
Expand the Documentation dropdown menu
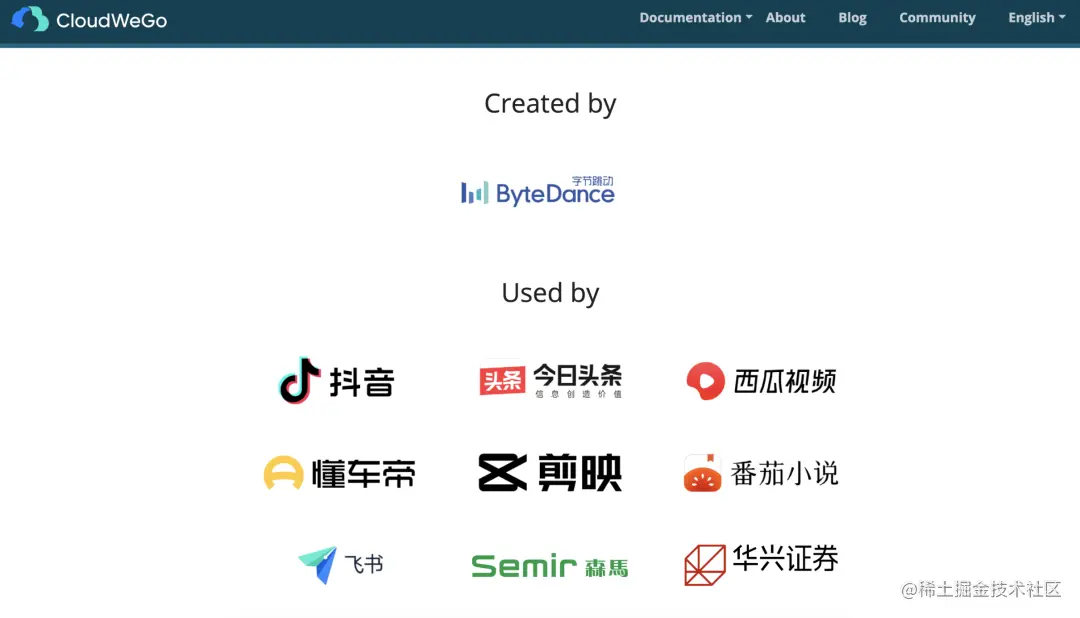695,18
